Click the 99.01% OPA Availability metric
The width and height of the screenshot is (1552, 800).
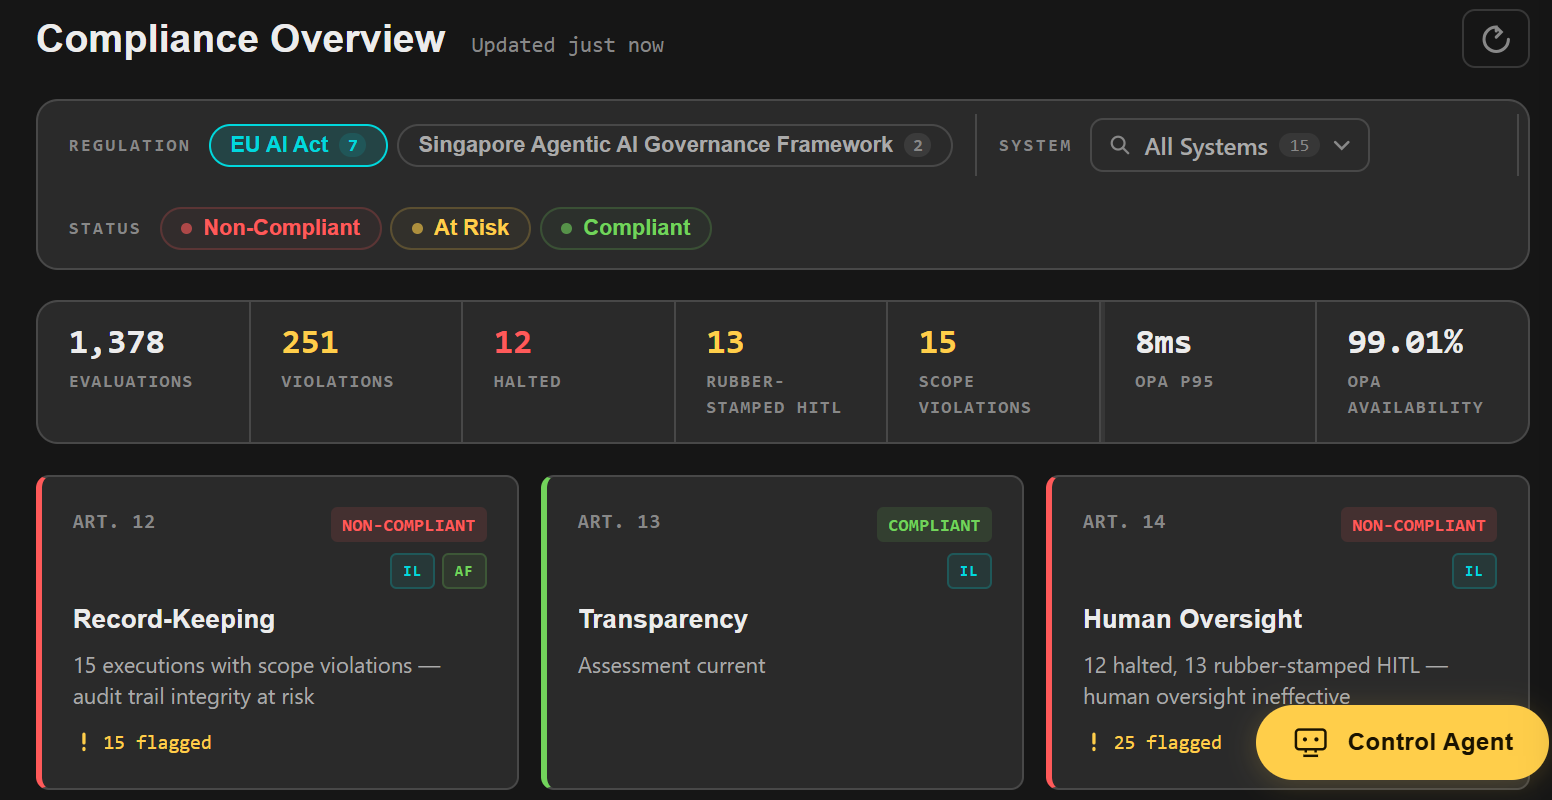coord(1418,372)
